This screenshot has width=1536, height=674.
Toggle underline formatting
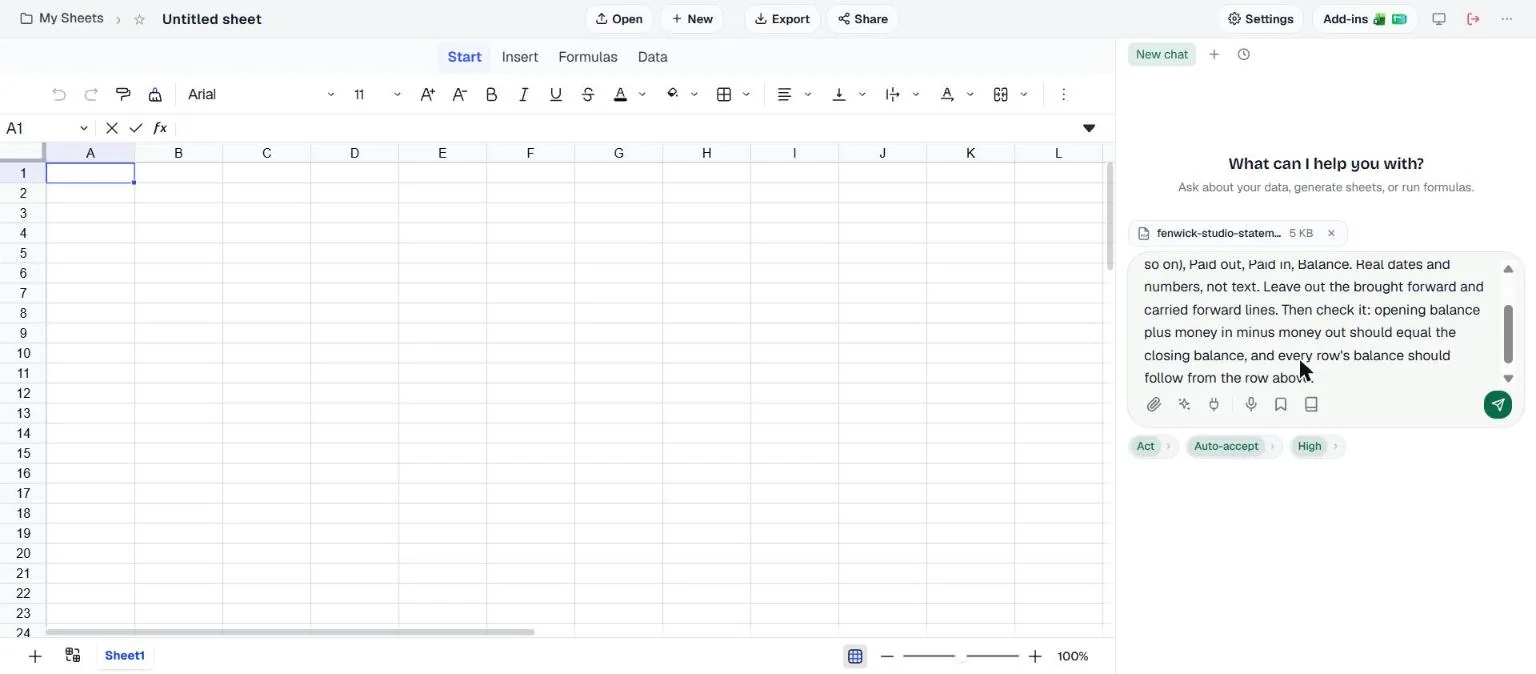pos(556,95)
